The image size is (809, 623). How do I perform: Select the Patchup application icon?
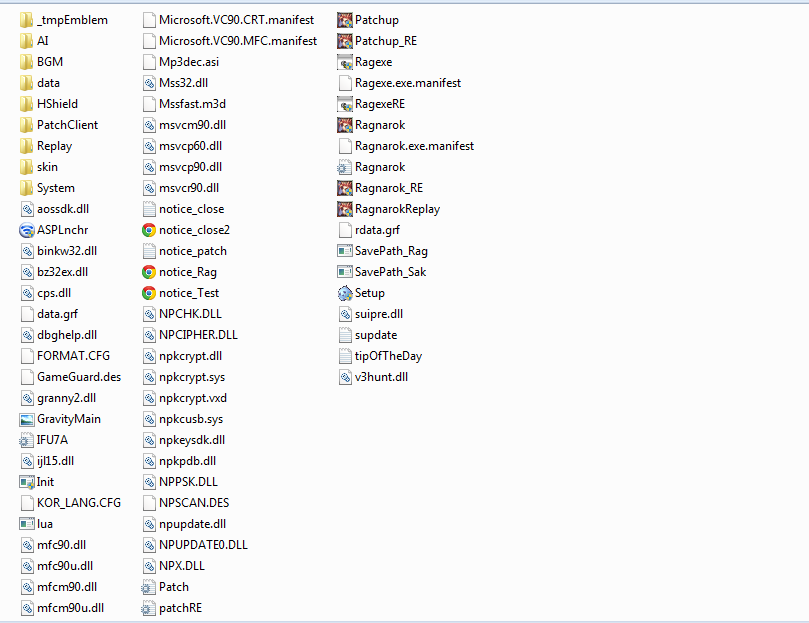[x=345, y=20]
